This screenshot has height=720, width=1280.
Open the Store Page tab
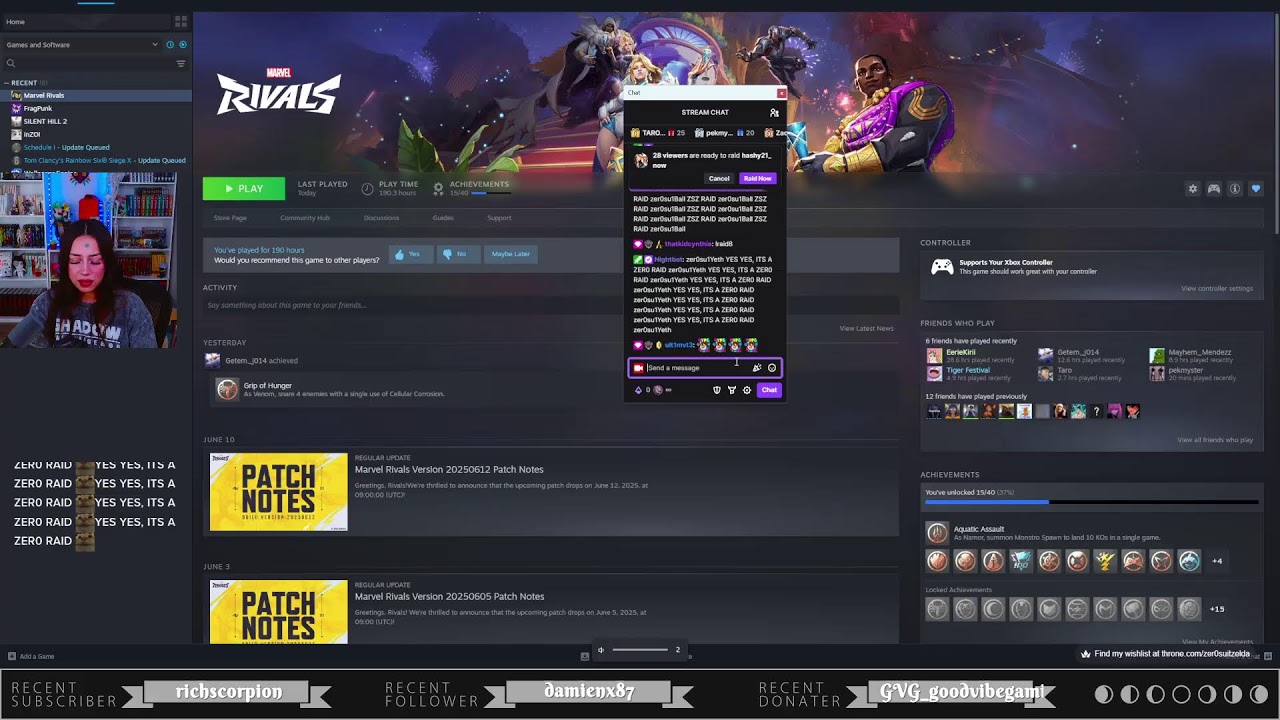(x=230, y=218)
